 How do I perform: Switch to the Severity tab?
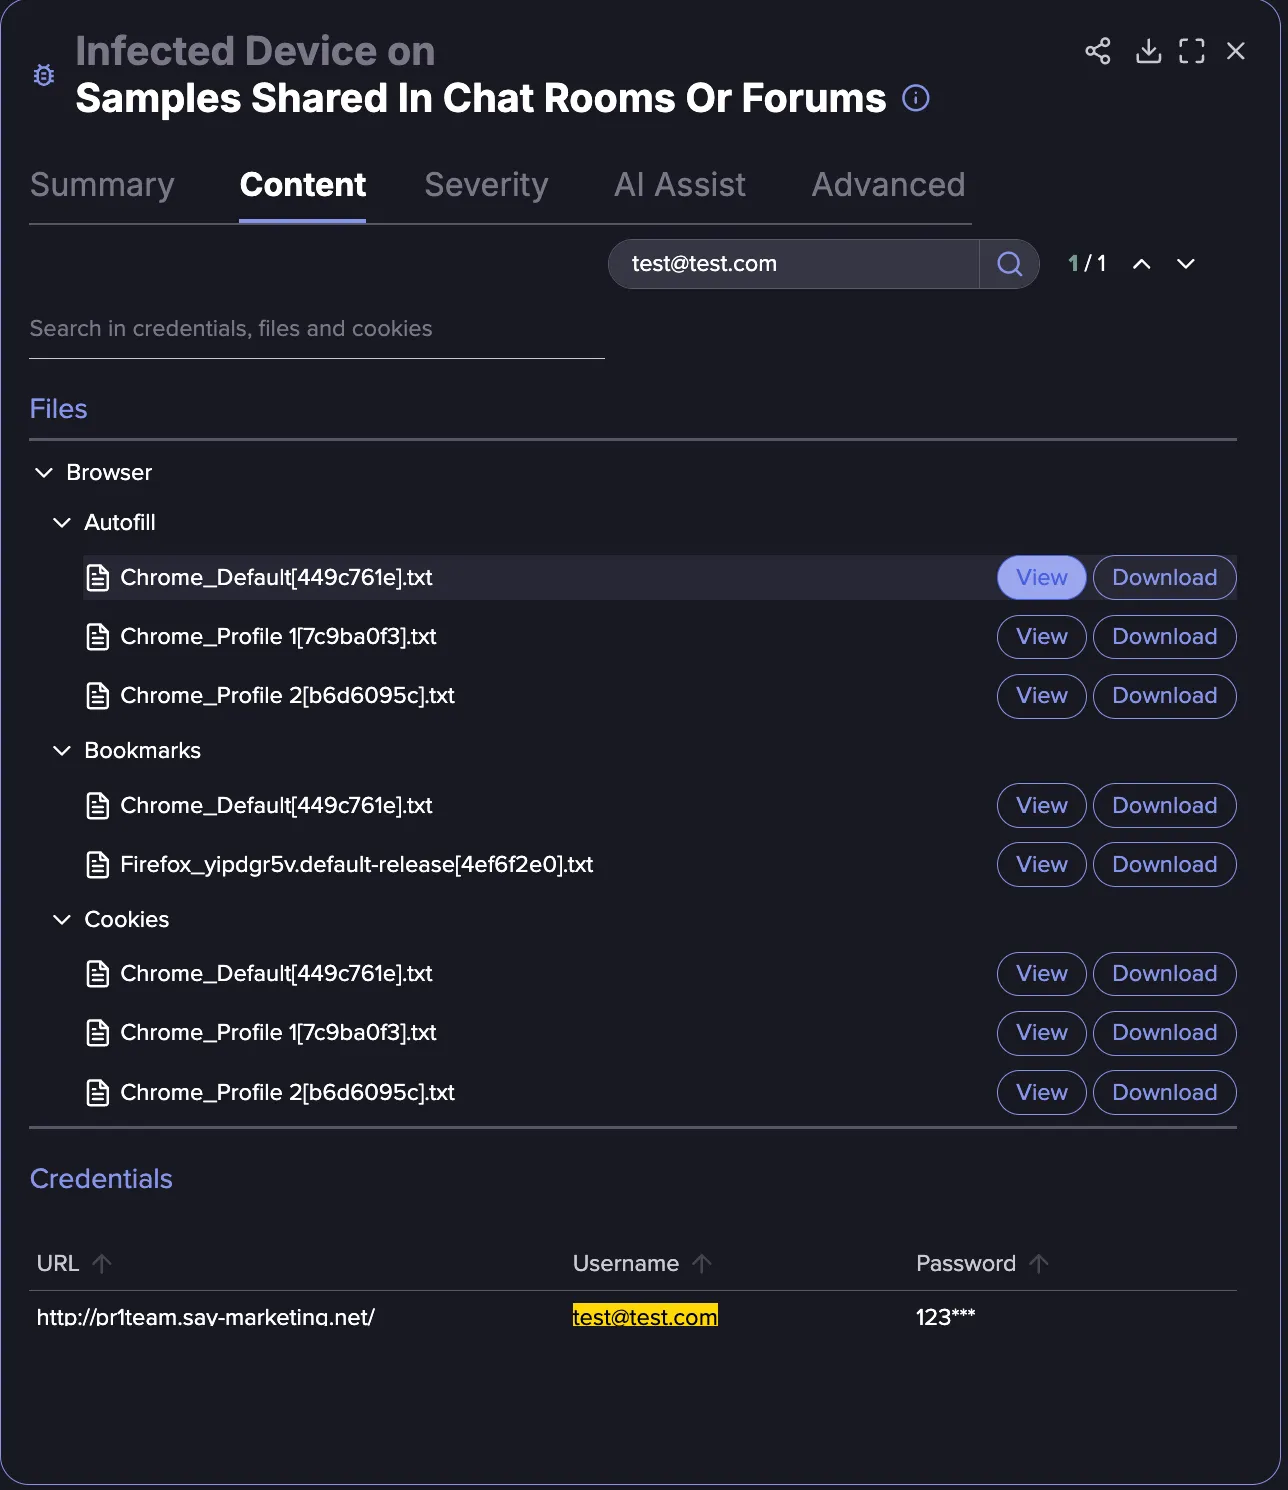[x=486, y=185]
